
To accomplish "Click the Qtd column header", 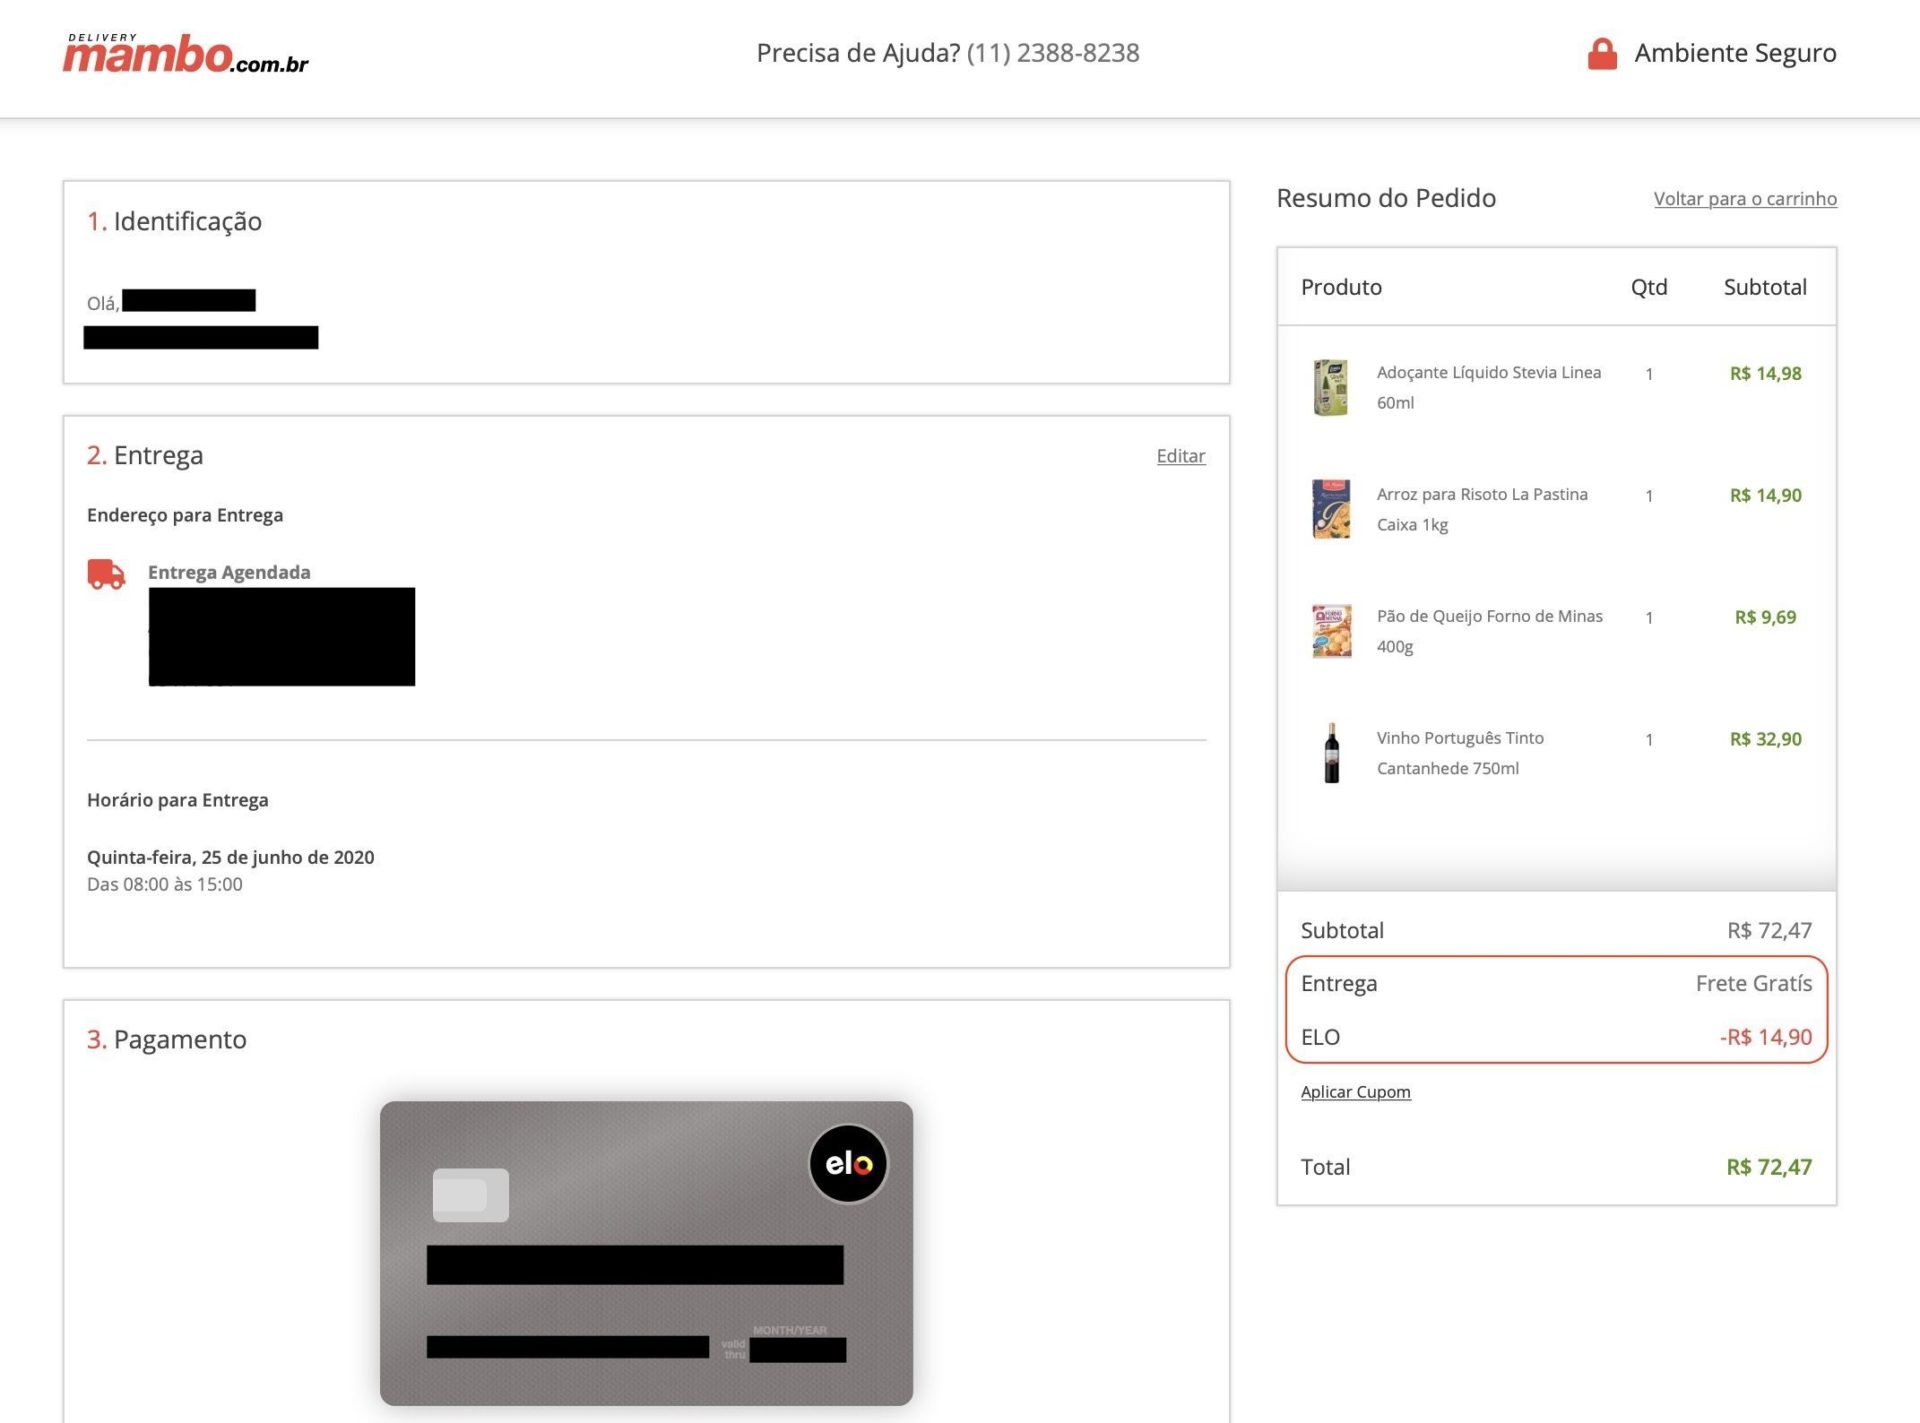I will (x=1649, y=287).
